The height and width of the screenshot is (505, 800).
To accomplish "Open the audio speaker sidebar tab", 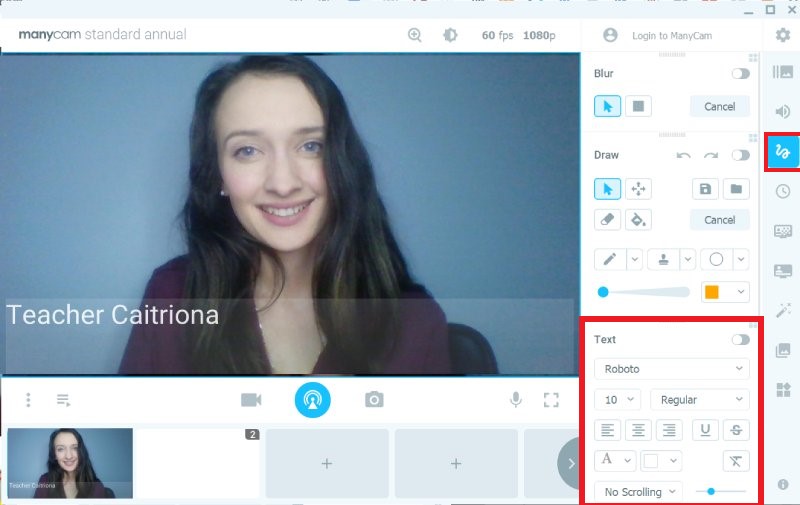I will tap(783, 111).
